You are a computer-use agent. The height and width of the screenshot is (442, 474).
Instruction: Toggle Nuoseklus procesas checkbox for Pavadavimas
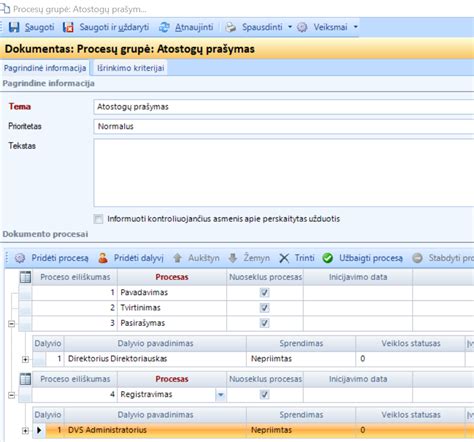click(264, 293)
